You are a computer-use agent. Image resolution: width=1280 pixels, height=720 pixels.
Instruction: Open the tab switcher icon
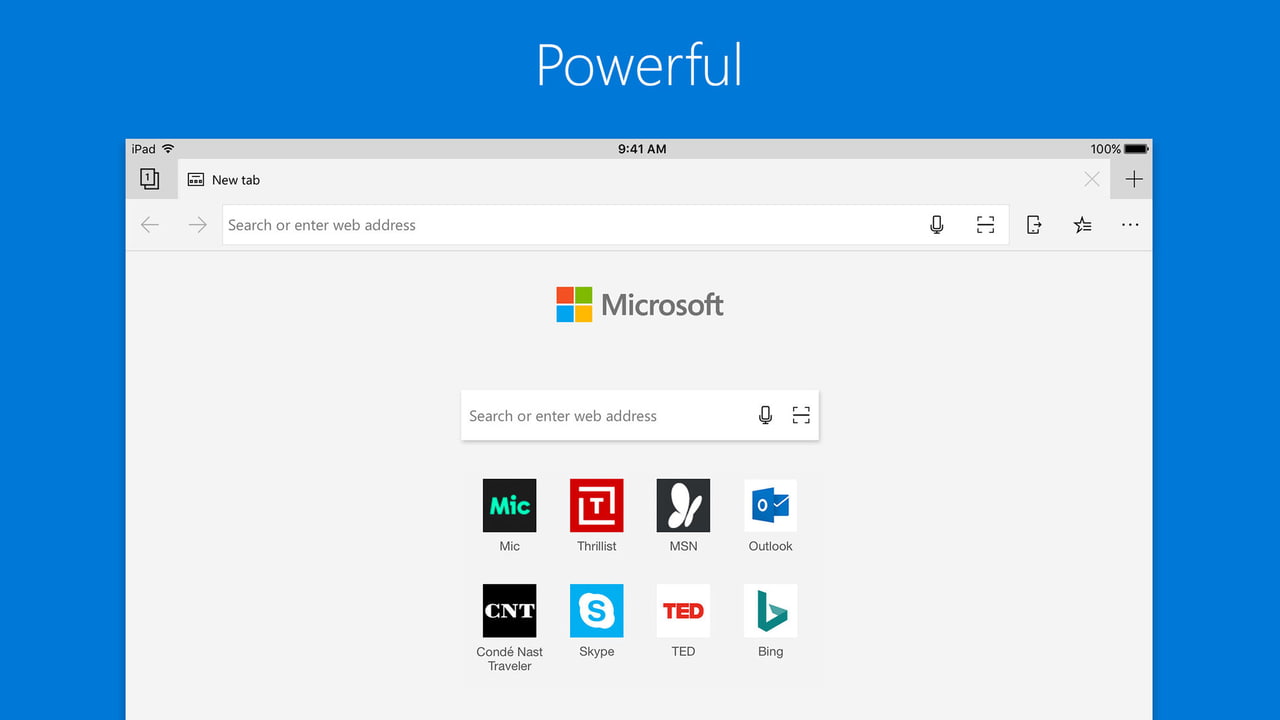pyautogui.click(x=150, y=179)
